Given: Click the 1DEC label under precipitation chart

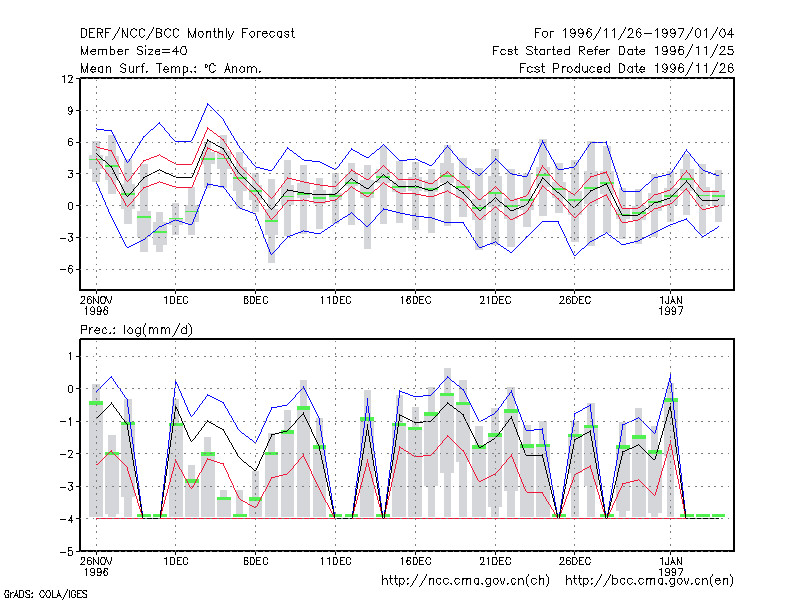Looking at the screenshot, I should (176, 561).
